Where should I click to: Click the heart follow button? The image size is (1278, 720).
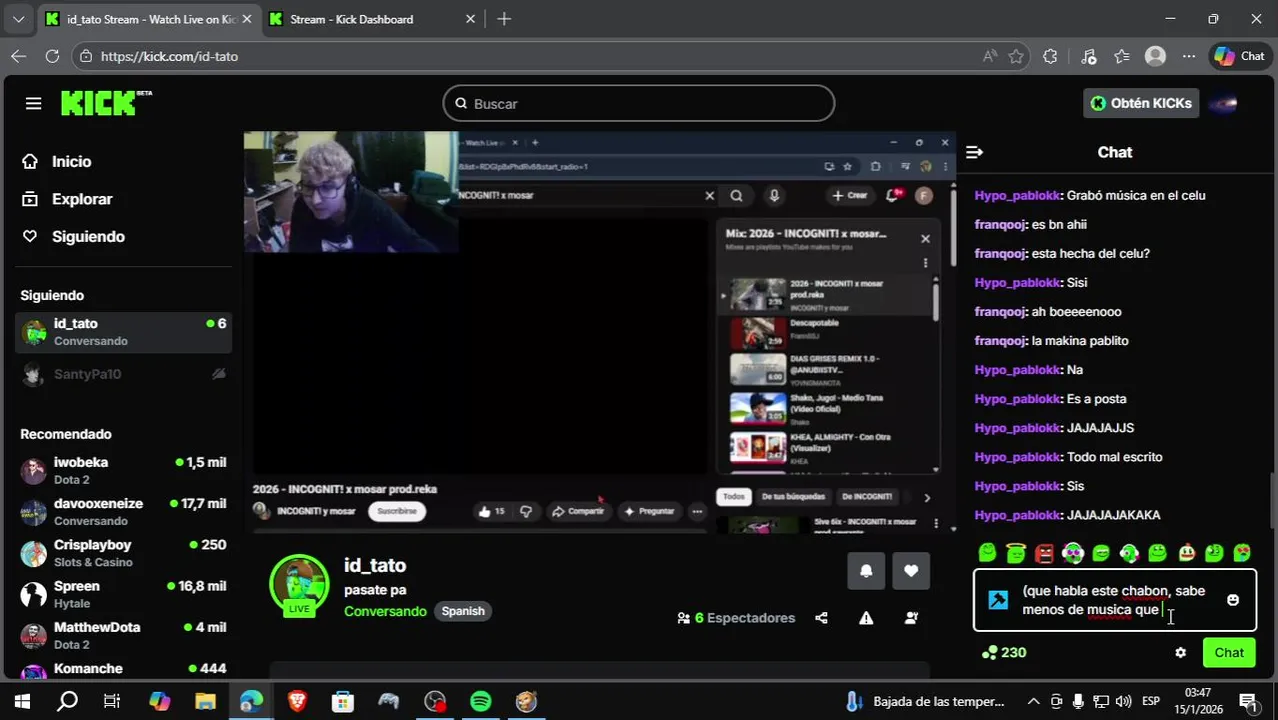tap(911, 571)
